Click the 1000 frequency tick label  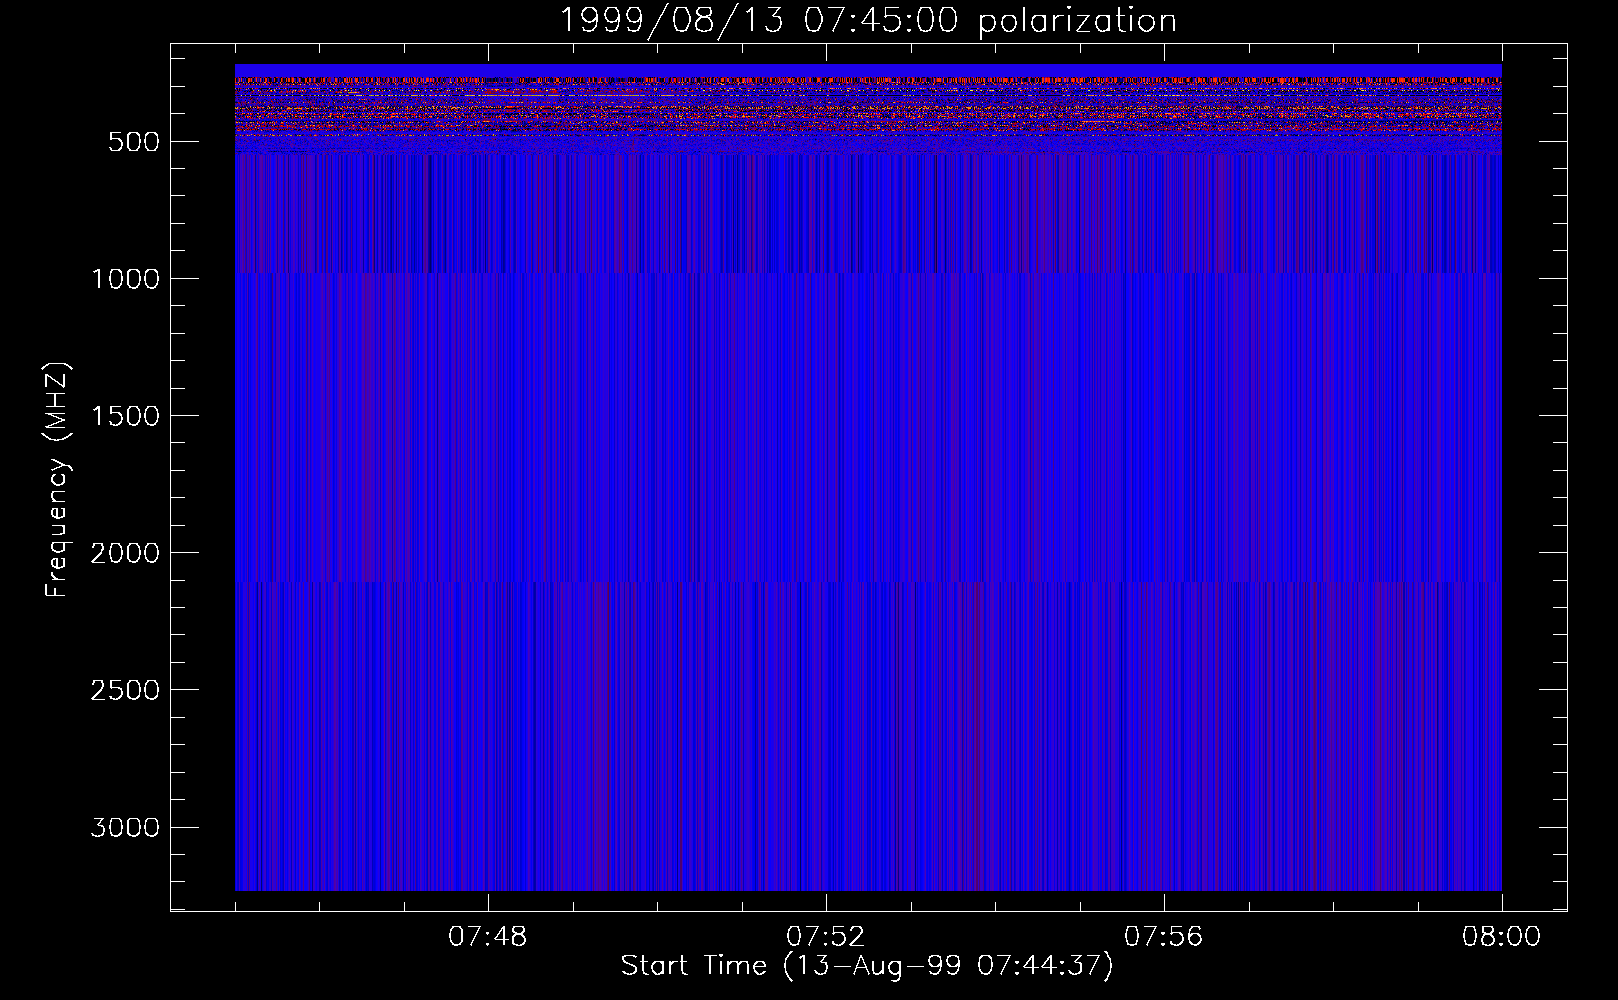(125, 279)
